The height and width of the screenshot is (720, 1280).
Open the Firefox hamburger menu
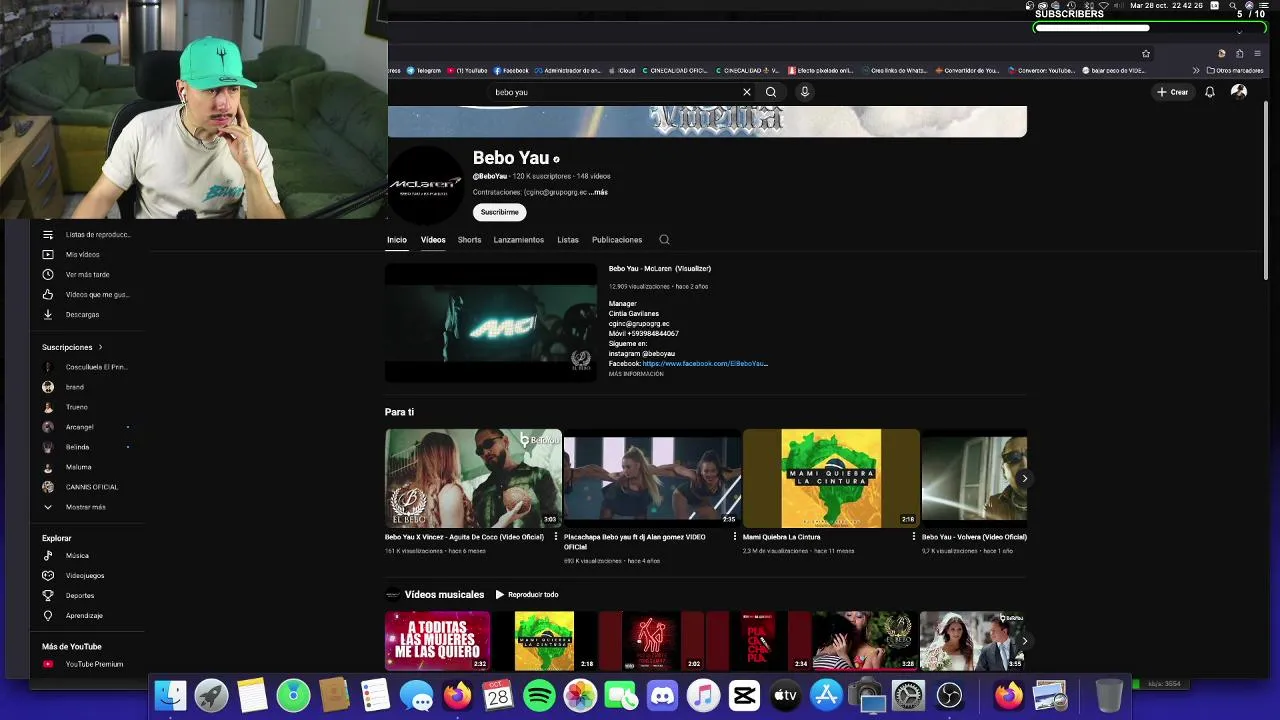(1257, 54)
